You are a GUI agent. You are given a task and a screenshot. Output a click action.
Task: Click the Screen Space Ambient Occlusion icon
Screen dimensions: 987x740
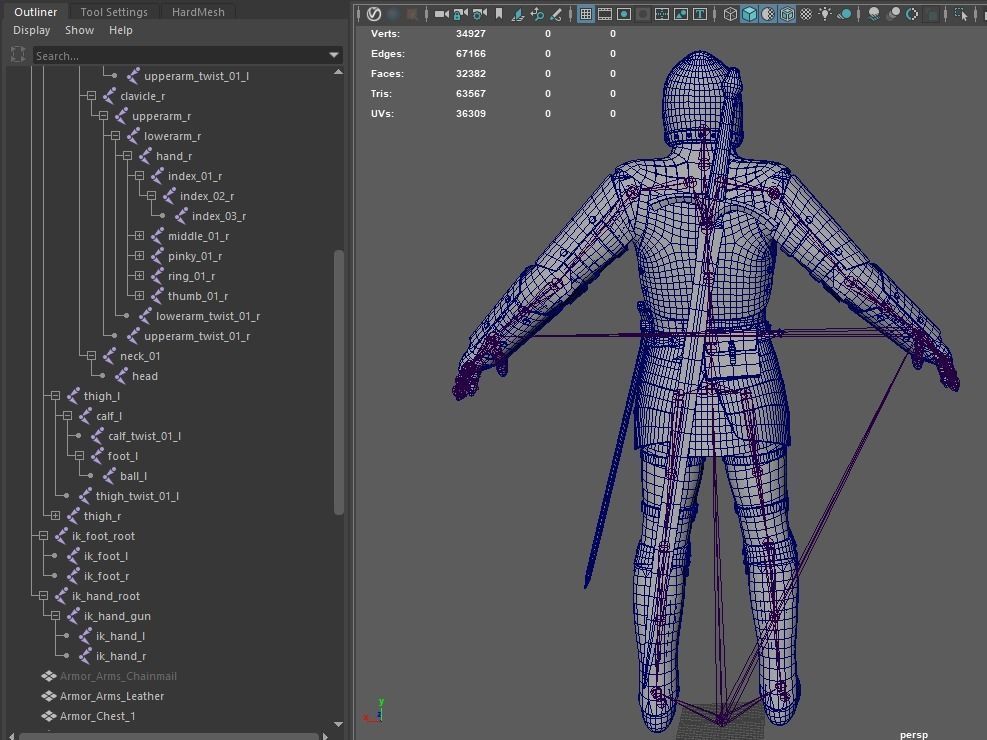pyautogui.click(x=874, y=14)
